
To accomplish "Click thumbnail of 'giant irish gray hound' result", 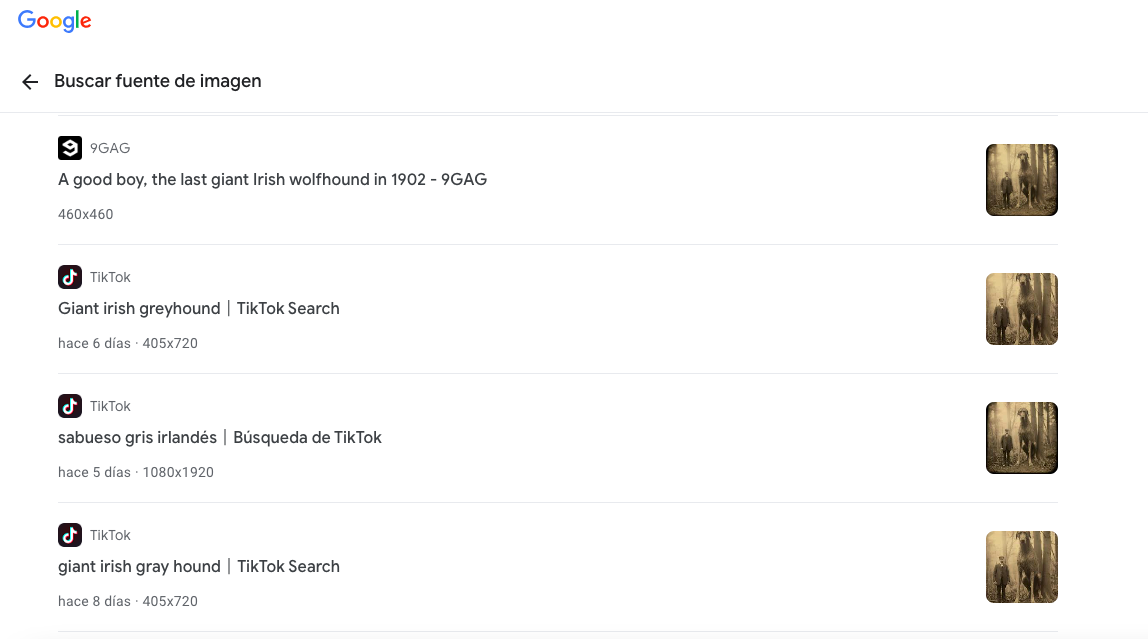I will point(1021,567).
